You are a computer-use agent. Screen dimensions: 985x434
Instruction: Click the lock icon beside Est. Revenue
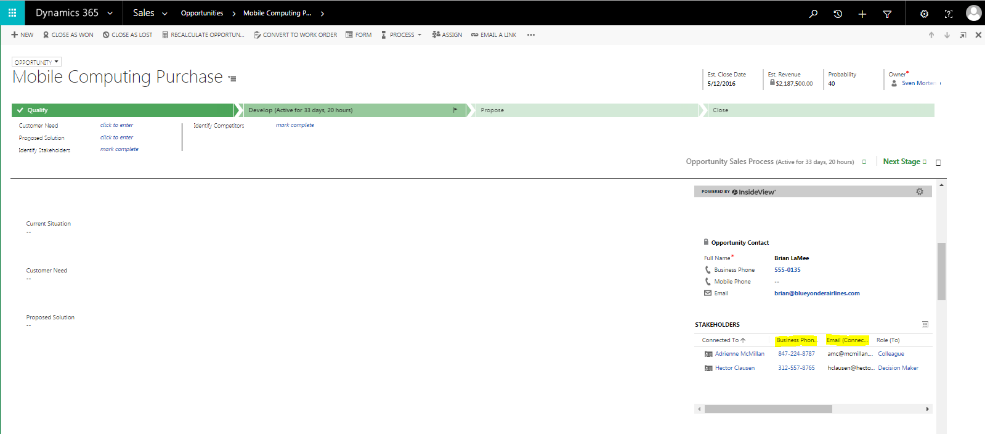click(771, 83)
